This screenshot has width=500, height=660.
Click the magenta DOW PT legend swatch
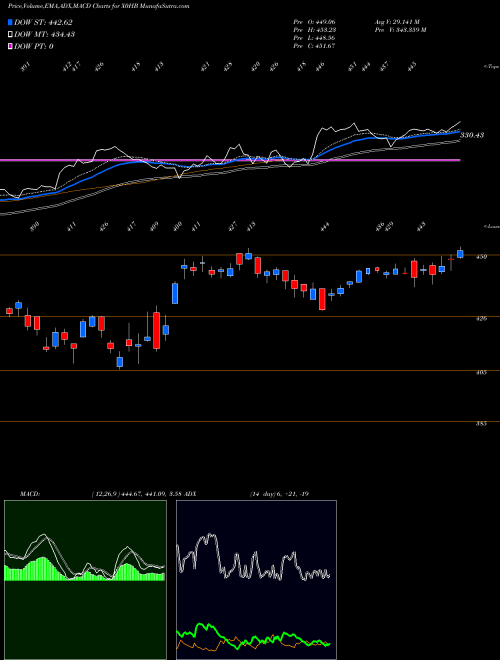point(10,46)
